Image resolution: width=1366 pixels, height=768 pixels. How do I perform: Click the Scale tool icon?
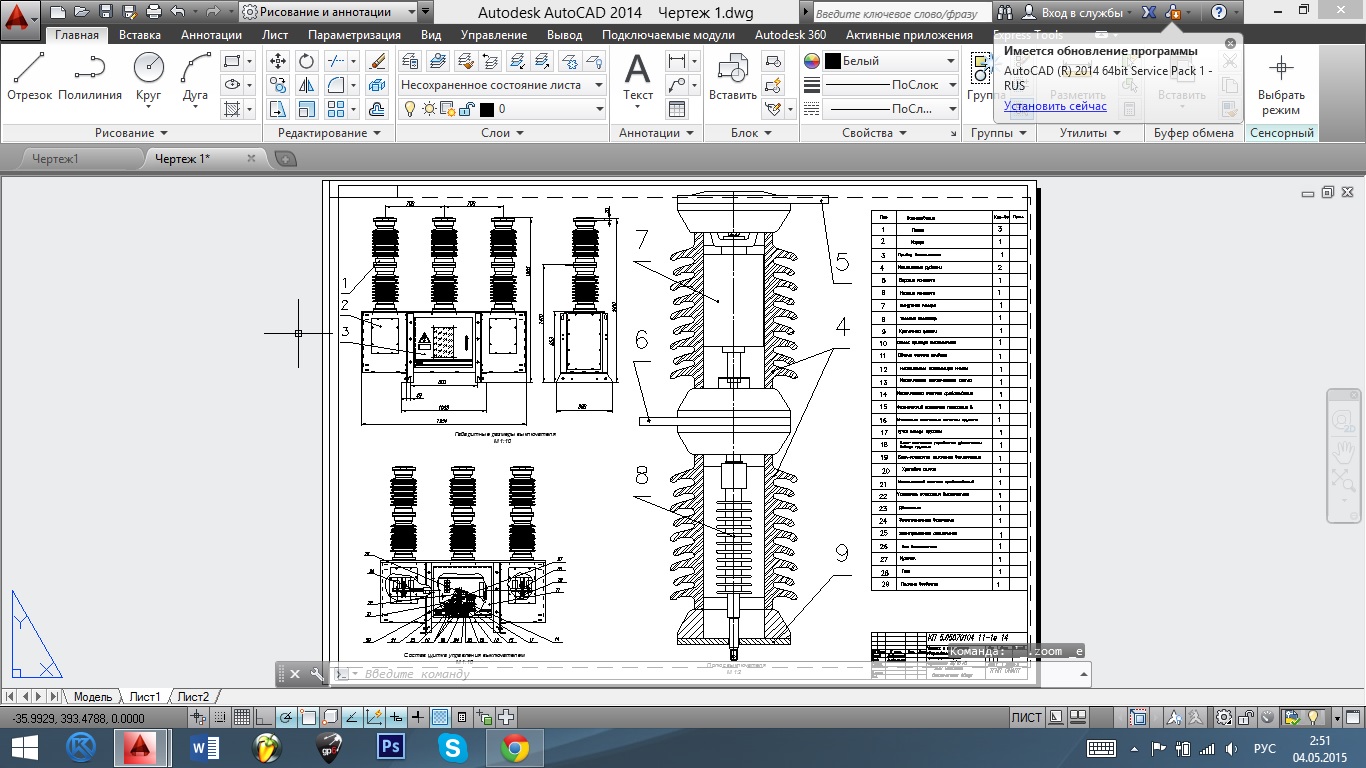pos(306,109)
